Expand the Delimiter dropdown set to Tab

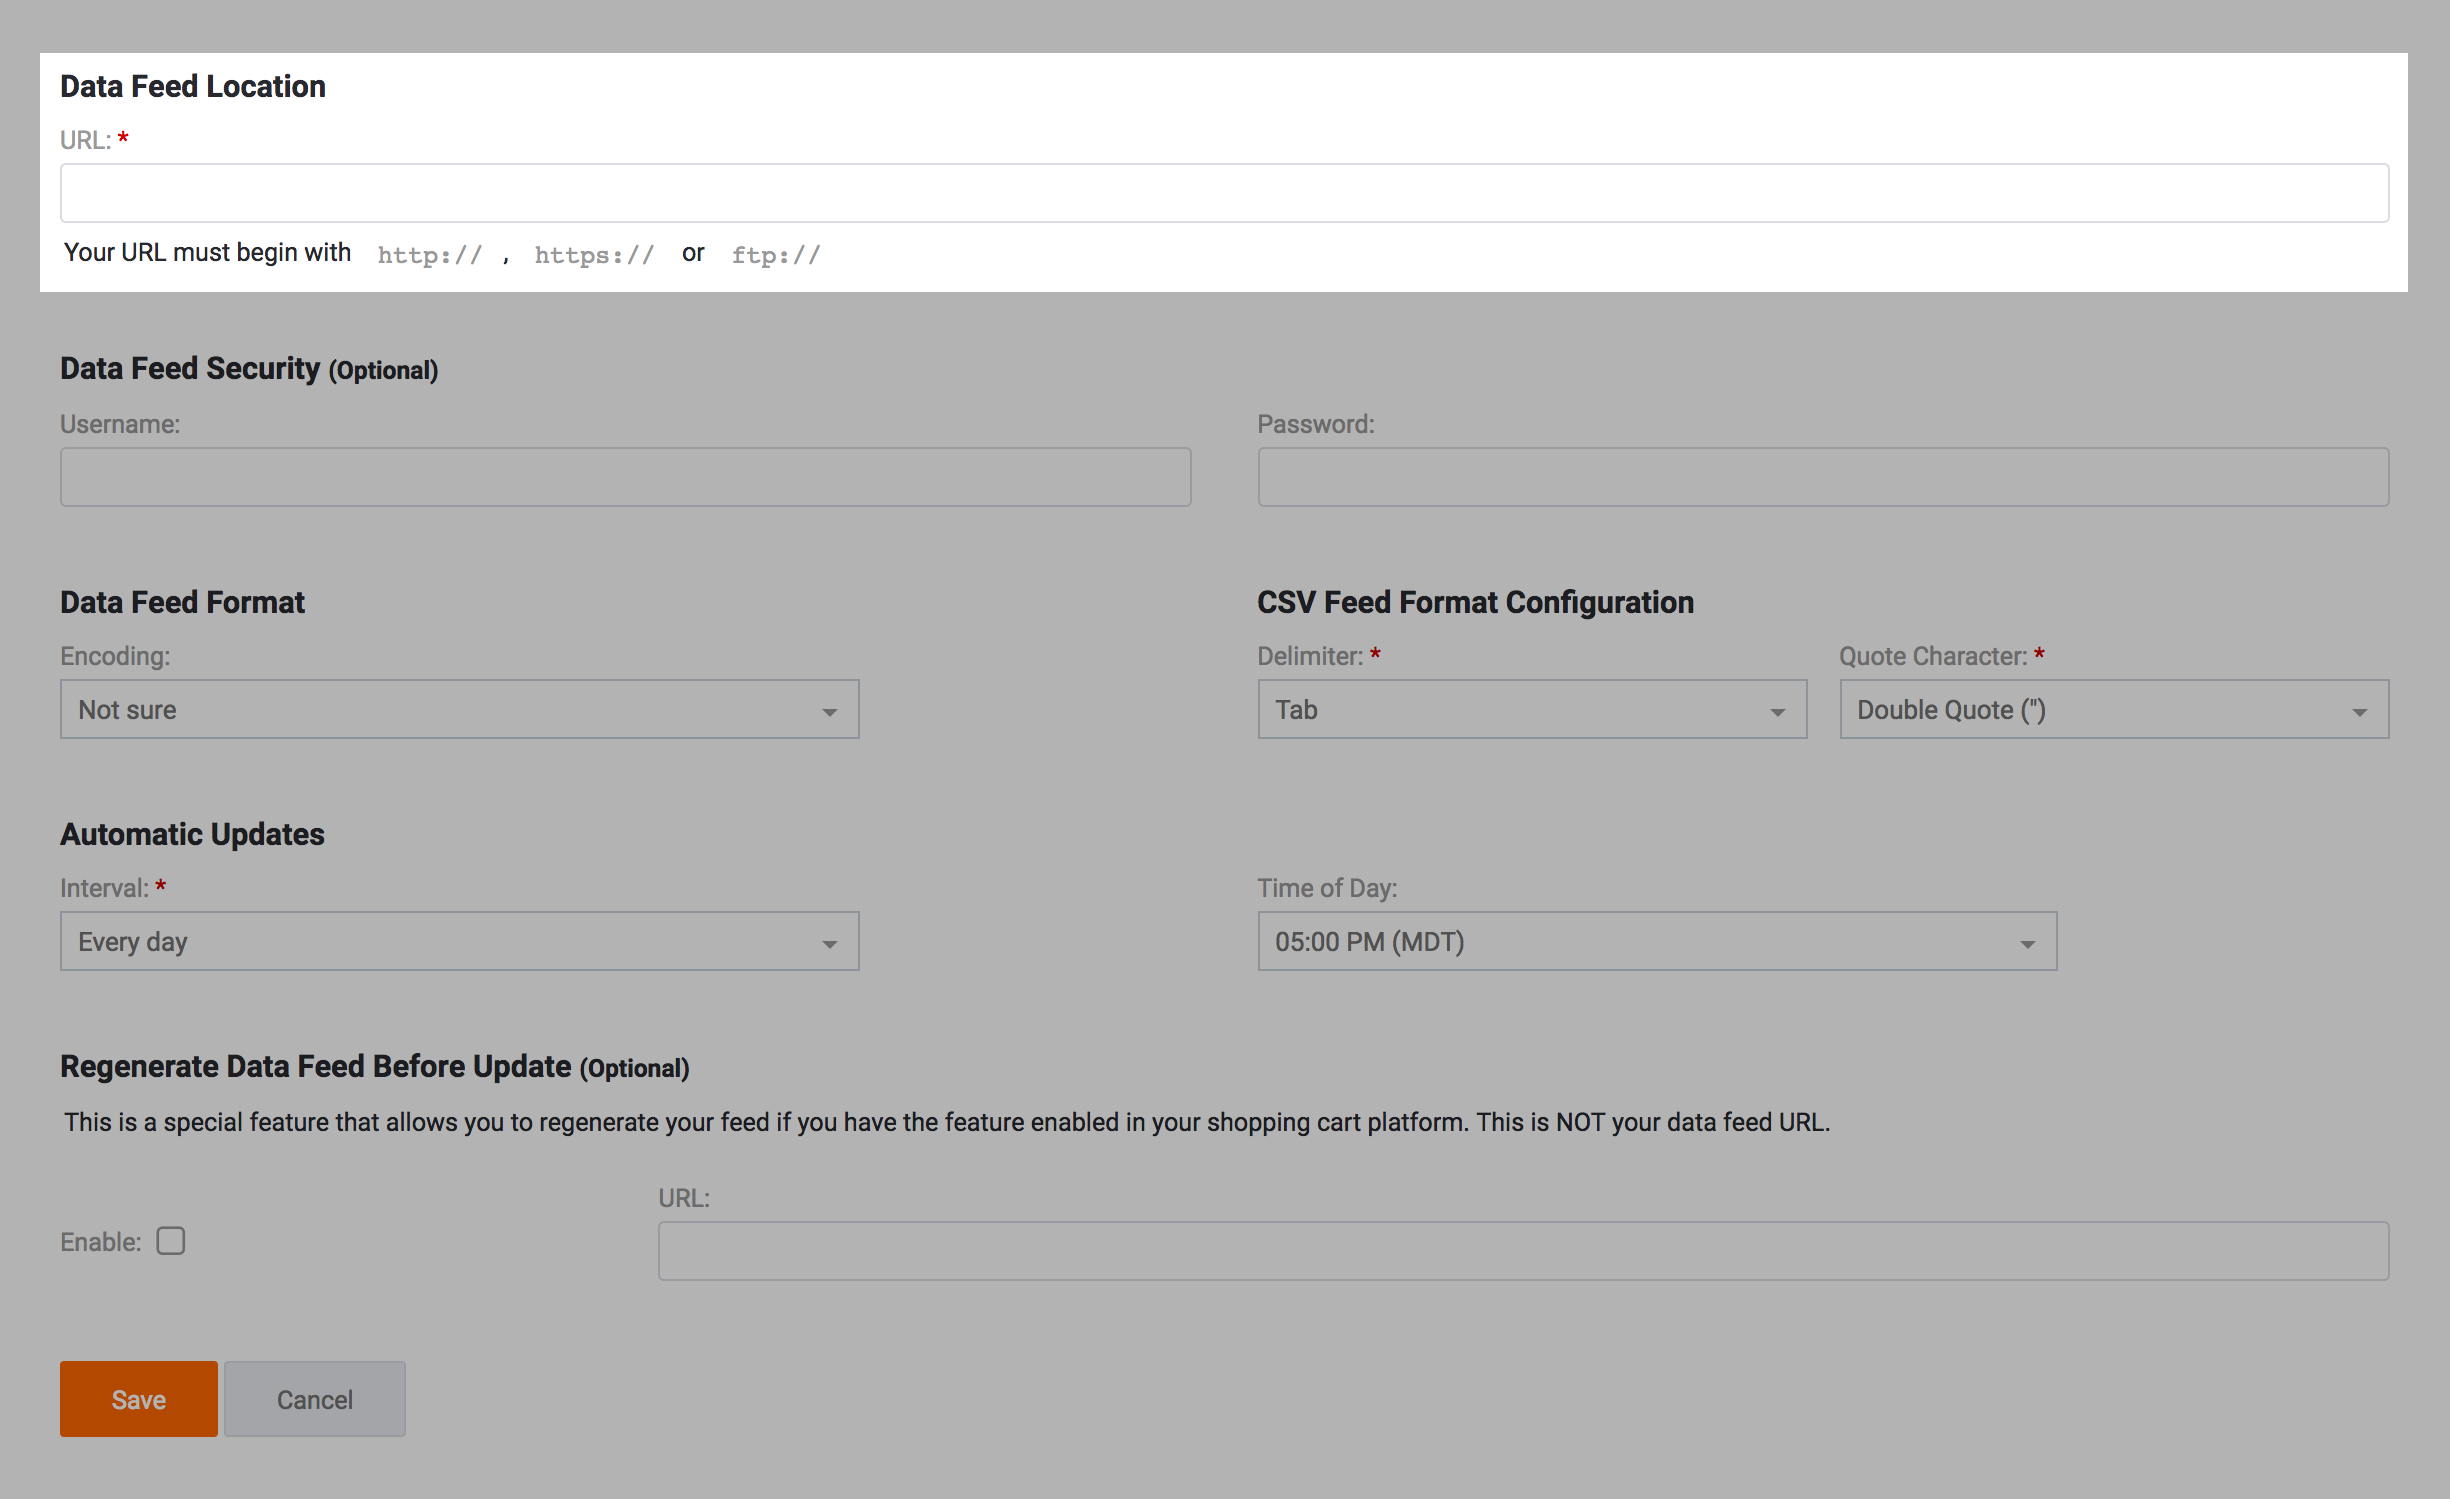point(1531,710)
